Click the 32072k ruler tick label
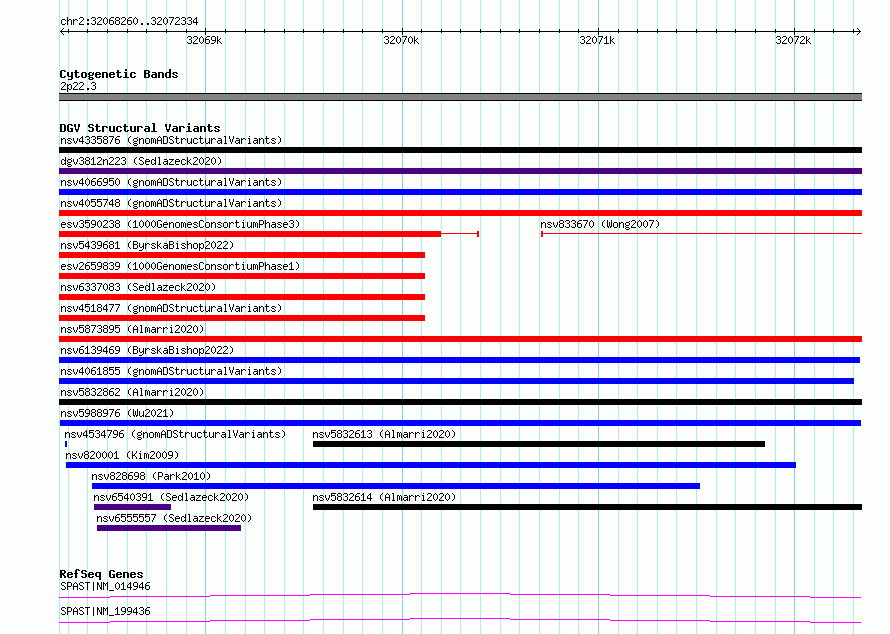Image resolution: width=890 pixels, height=634 pixels. [x=794, y=40]
